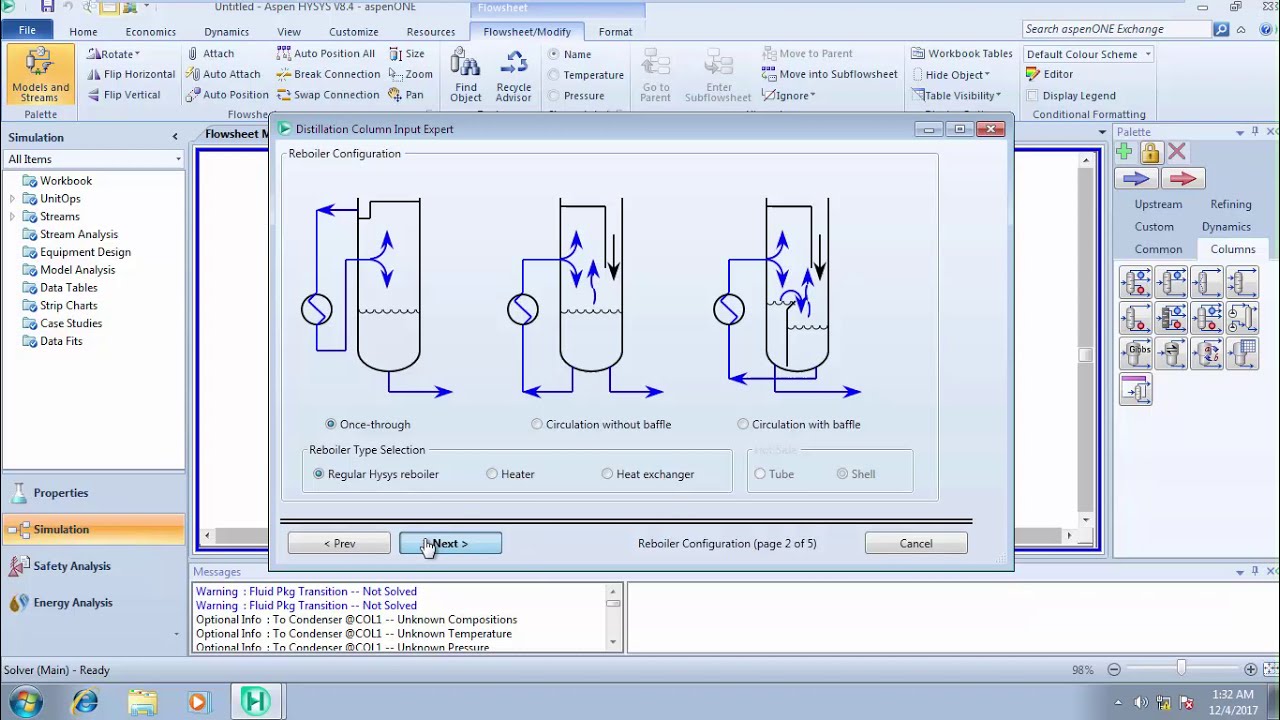1280x720 pixels.
Task: Click Break Connection tool
Action: (328, 74)
